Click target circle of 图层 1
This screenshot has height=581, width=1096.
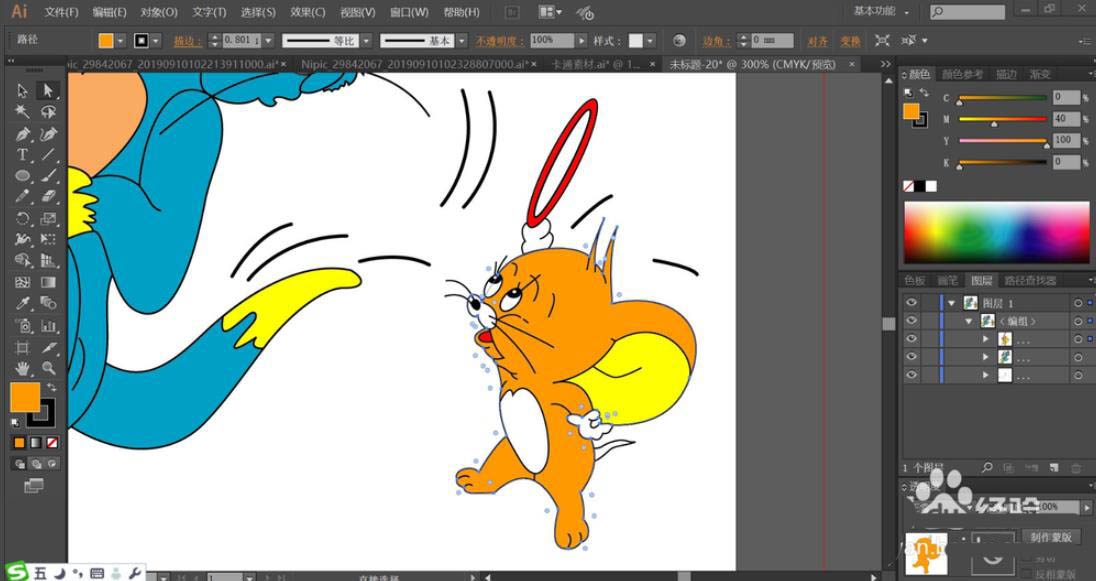1078,303
